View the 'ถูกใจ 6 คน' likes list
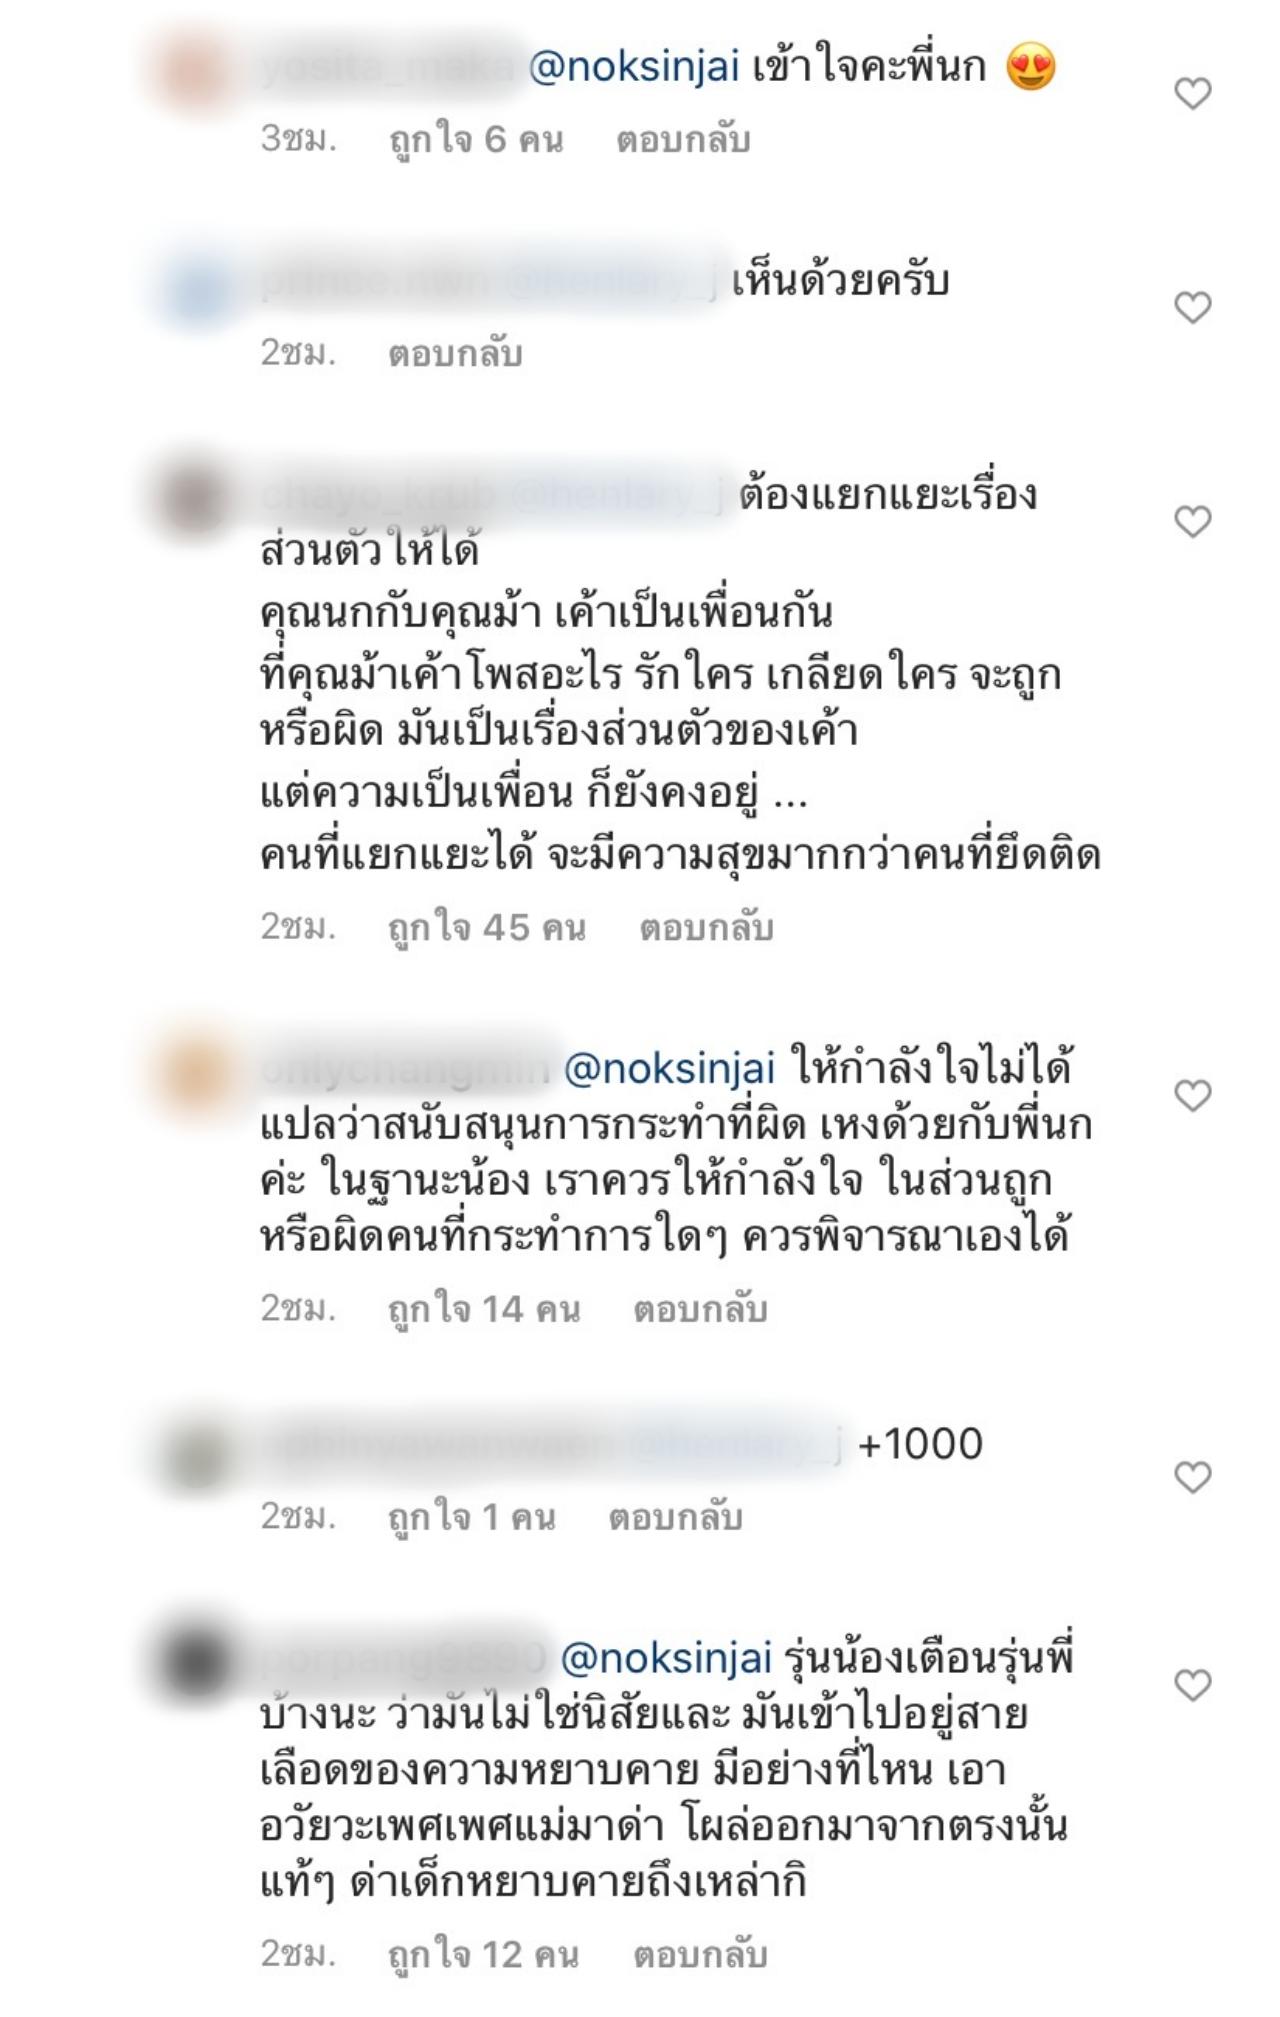1280x2017 pixels. (x=476, y=140)
